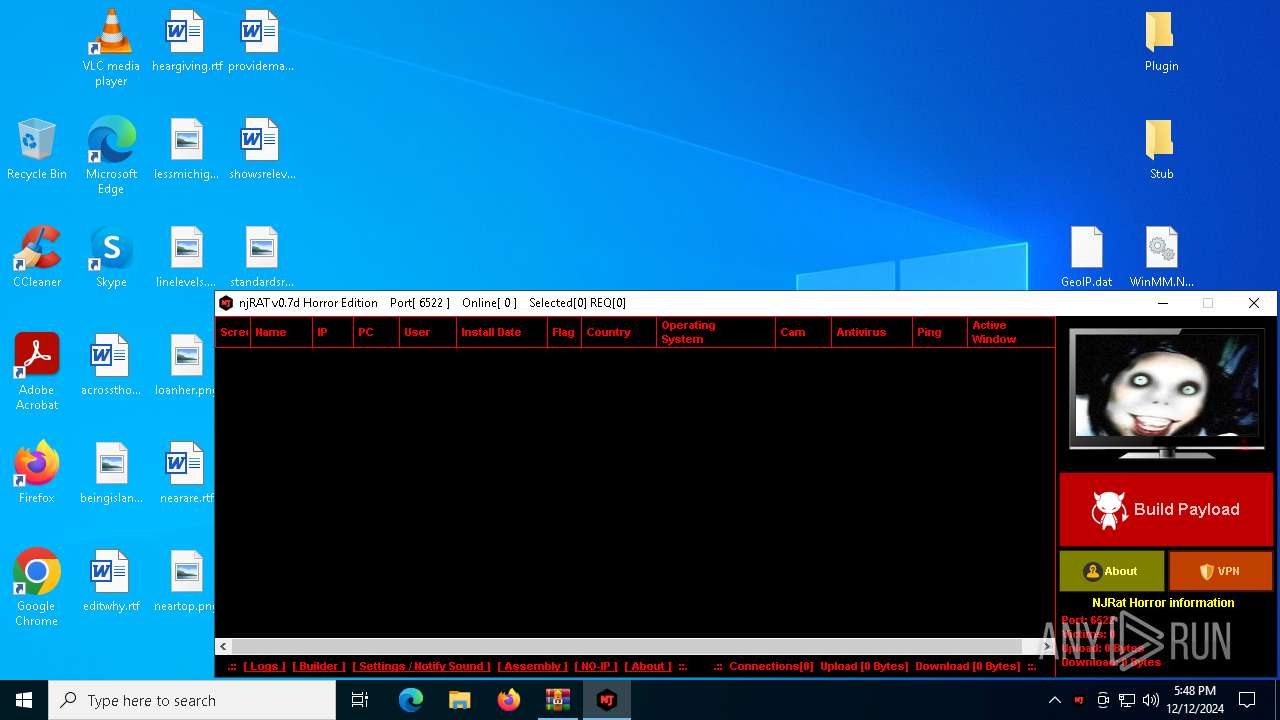Click the njRAT tray icon
The width and height of the screenshot is (1280, 720).
point(1079,700)
